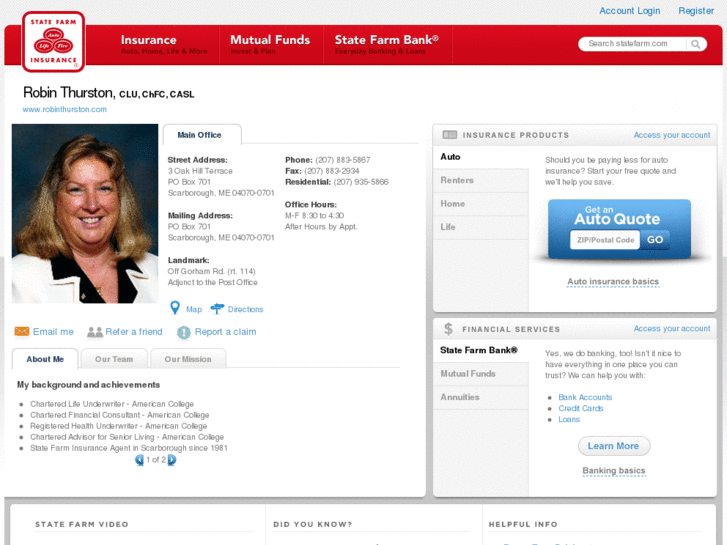This screenshot has width=727, height=545.
Task: Select the Auto insurance product tab
Action: [x=481, y=157]
